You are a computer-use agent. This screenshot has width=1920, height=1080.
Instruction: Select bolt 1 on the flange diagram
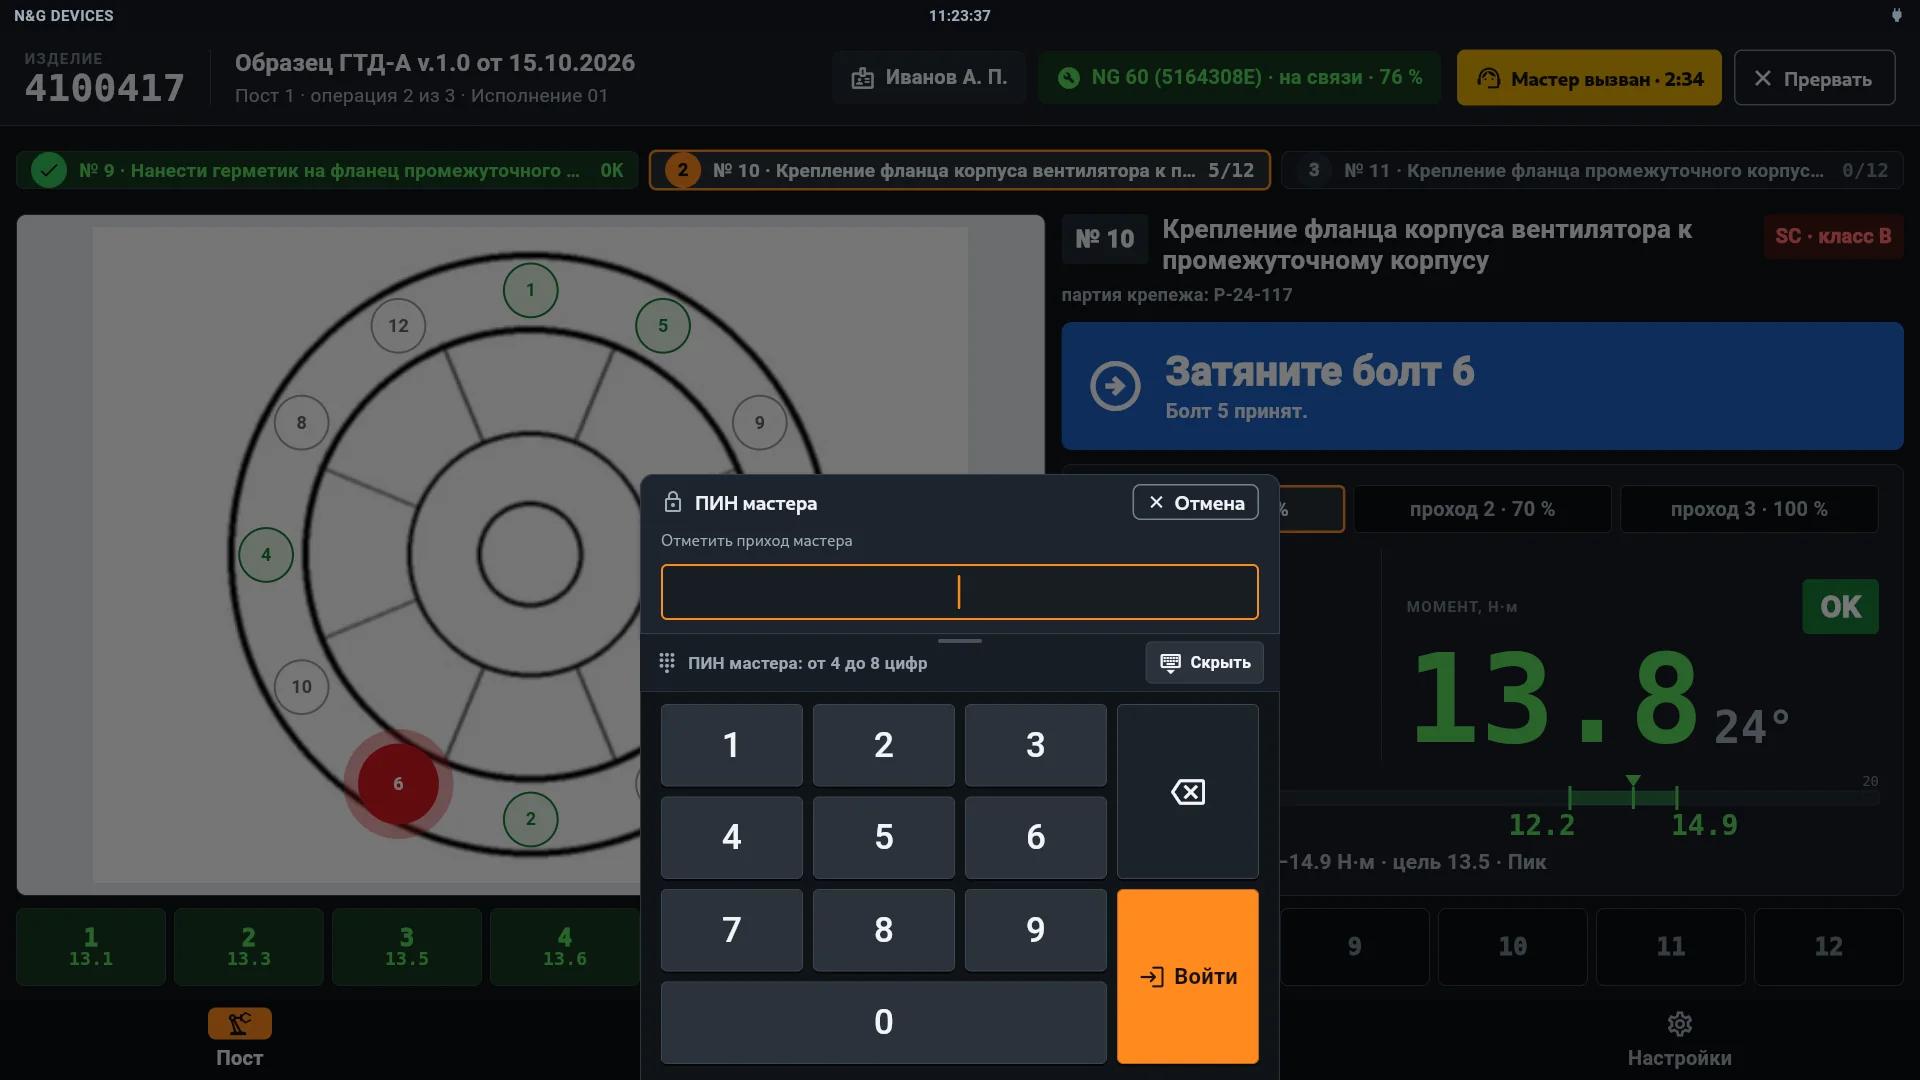pyautogui.click(x=530, y=290)
